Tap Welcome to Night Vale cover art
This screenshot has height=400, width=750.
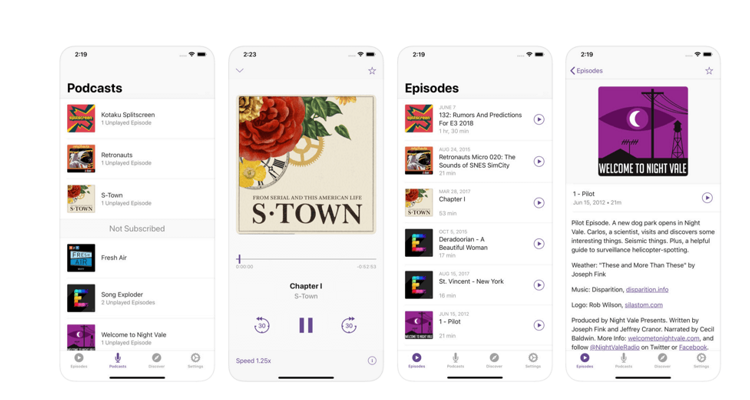click(x=643, y=131)
